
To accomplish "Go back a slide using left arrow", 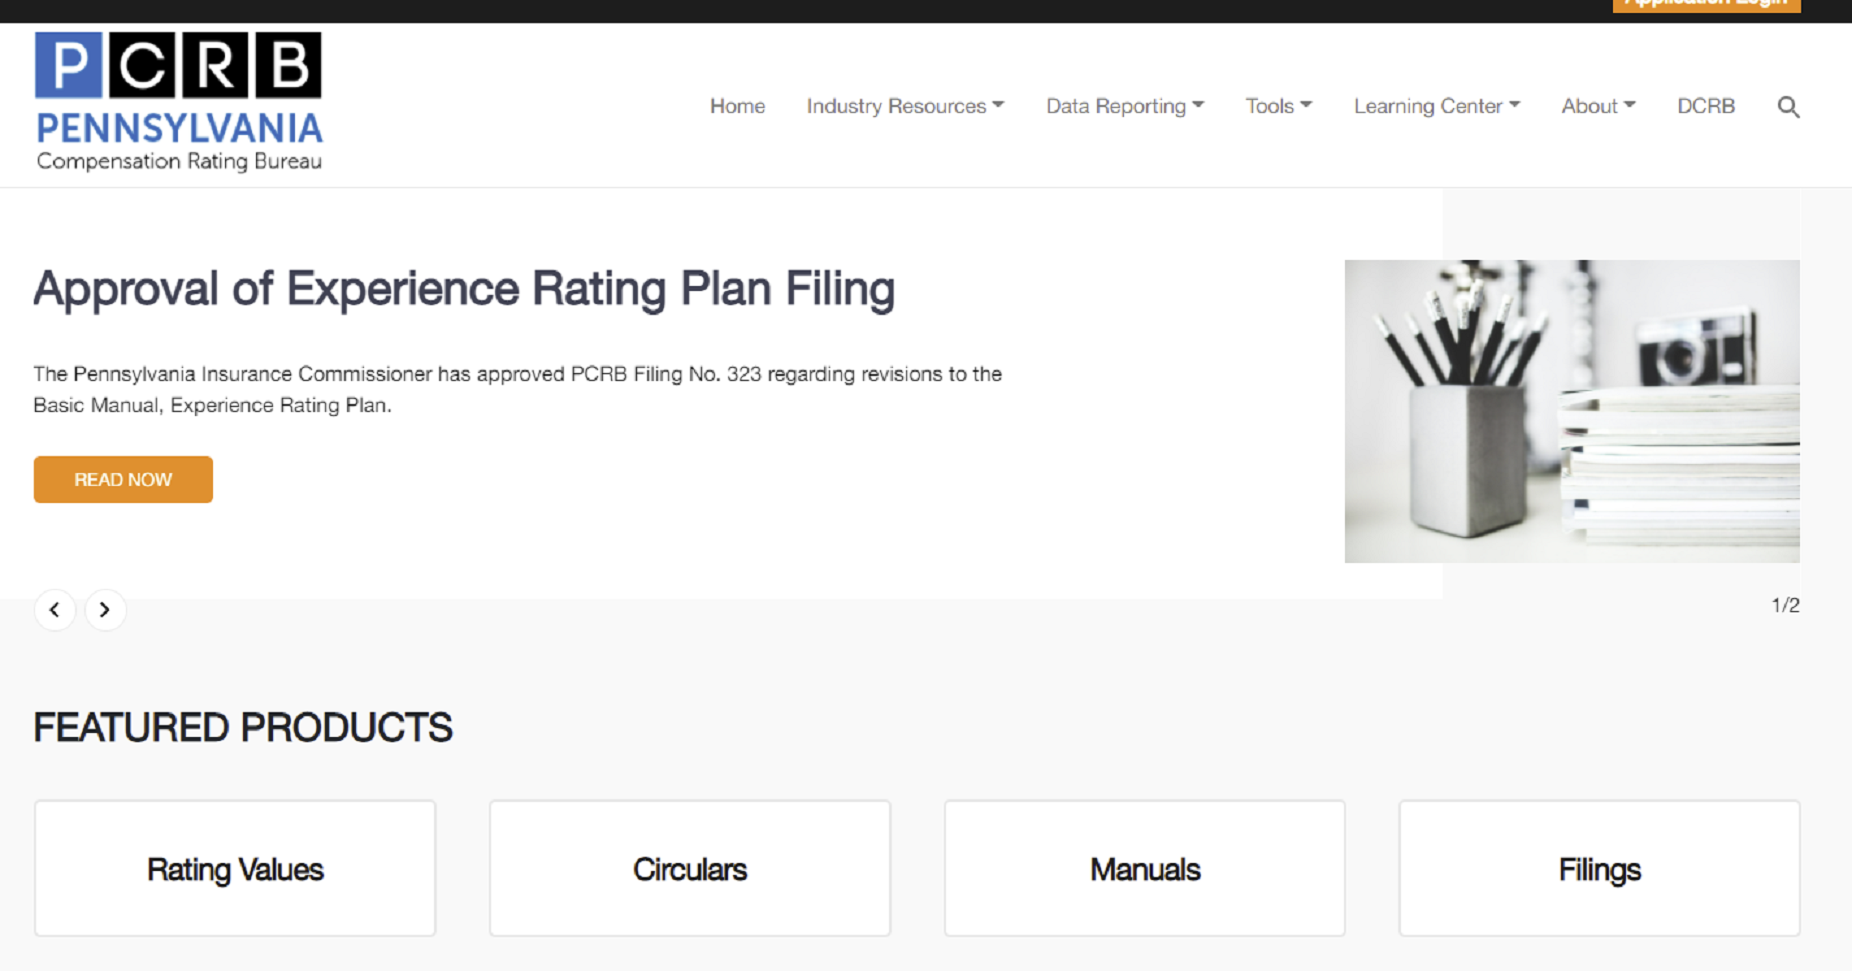I will tap(55, 609).
